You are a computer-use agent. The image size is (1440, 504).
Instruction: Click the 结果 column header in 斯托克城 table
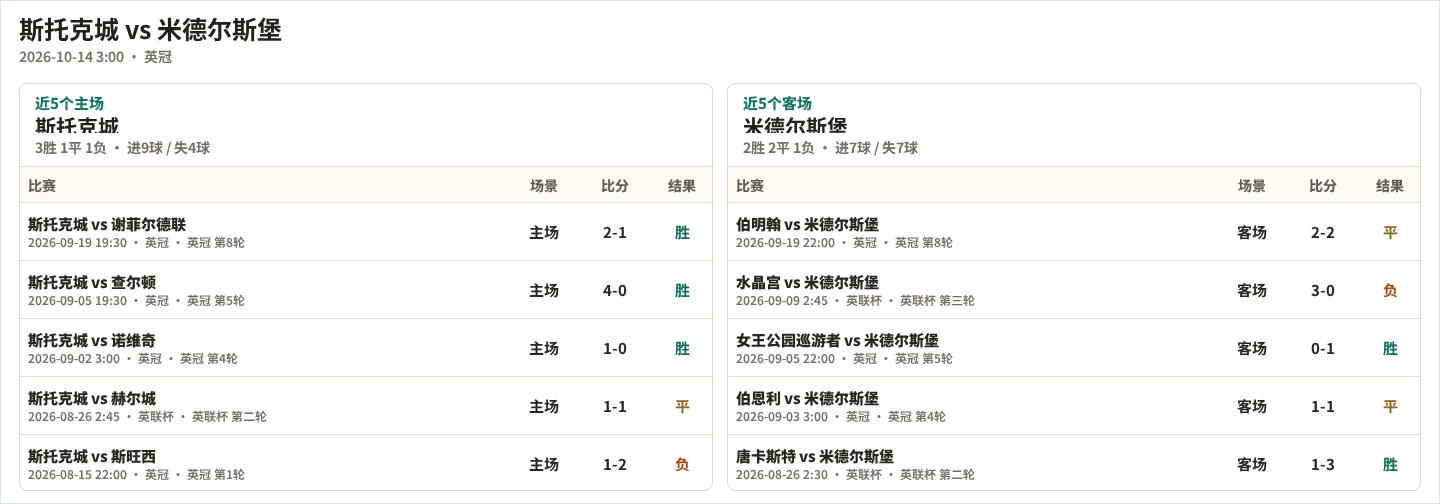coord(682,186)
